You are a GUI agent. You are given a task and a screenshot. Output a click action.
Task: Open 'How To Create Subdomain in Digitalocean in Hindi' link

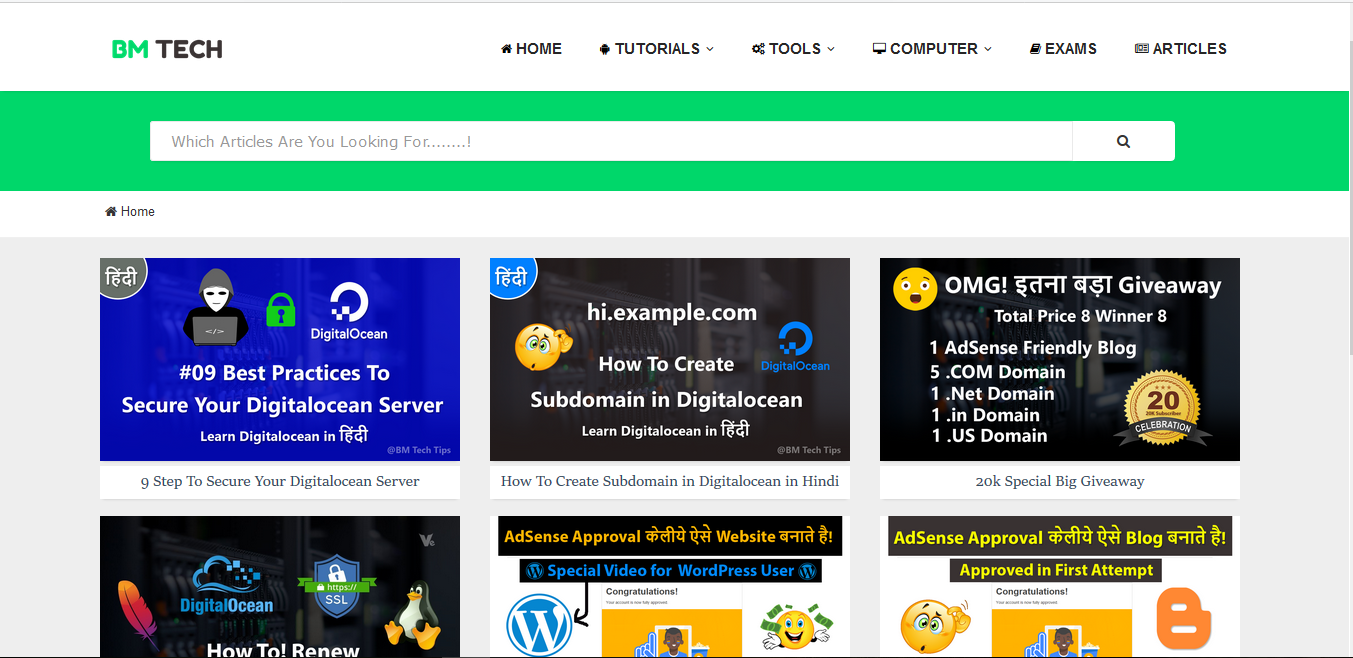coord(670,481)
